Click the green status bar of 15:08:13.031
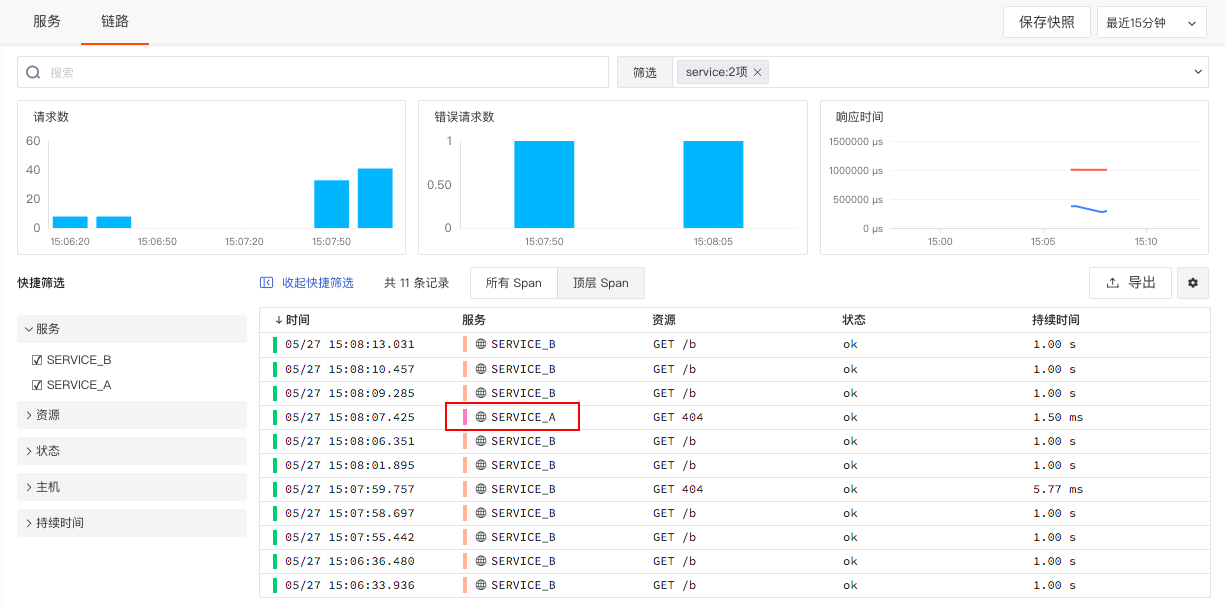The height and width of the screenshot is (610, 1225). click(275, 345)
